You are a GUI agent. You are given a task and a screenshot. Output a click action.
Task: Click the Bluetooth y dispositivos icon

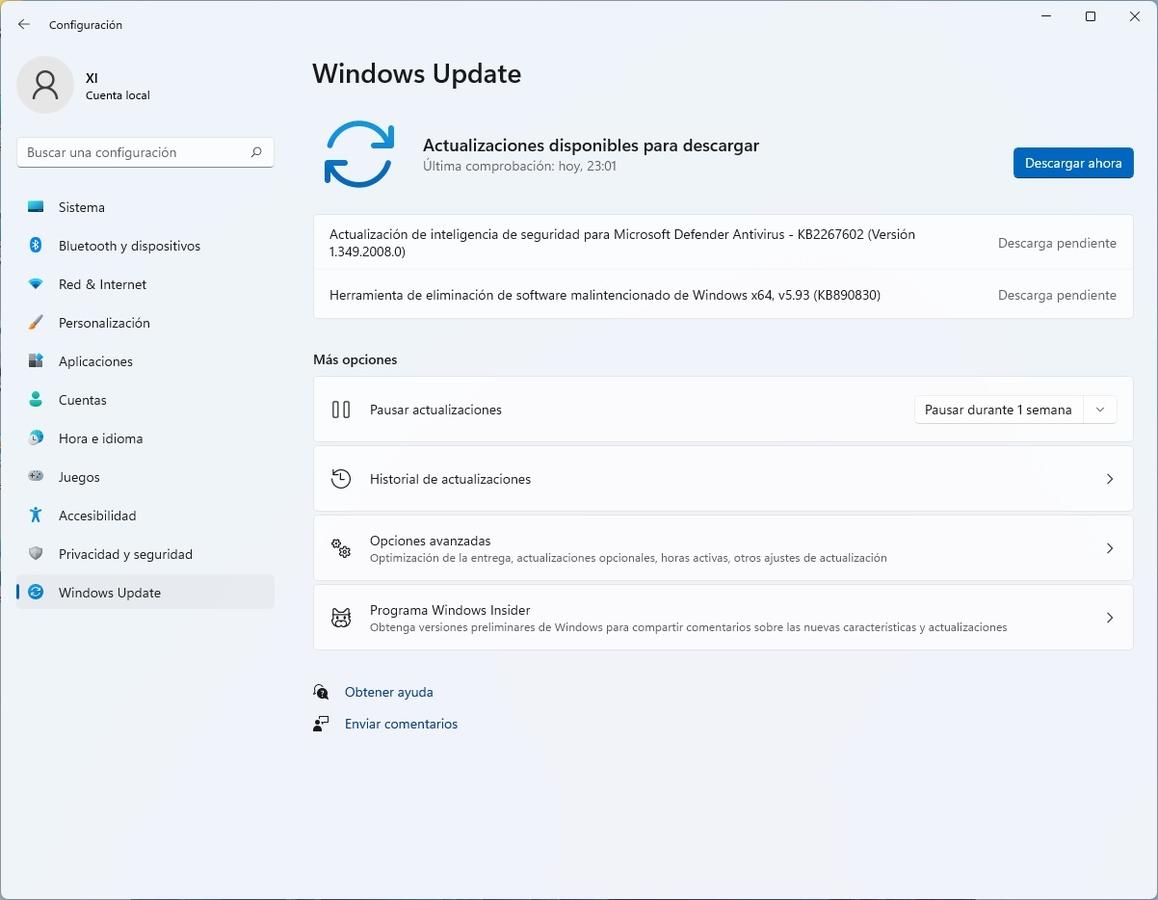coord(36,246)
